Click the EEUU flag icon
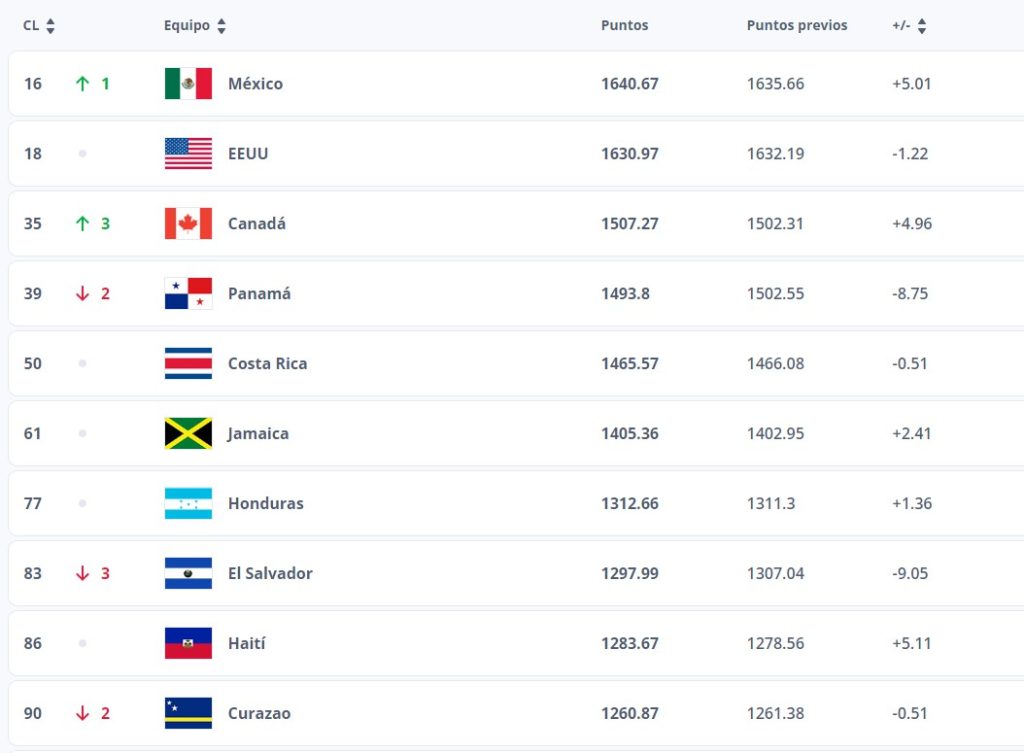 188,153
